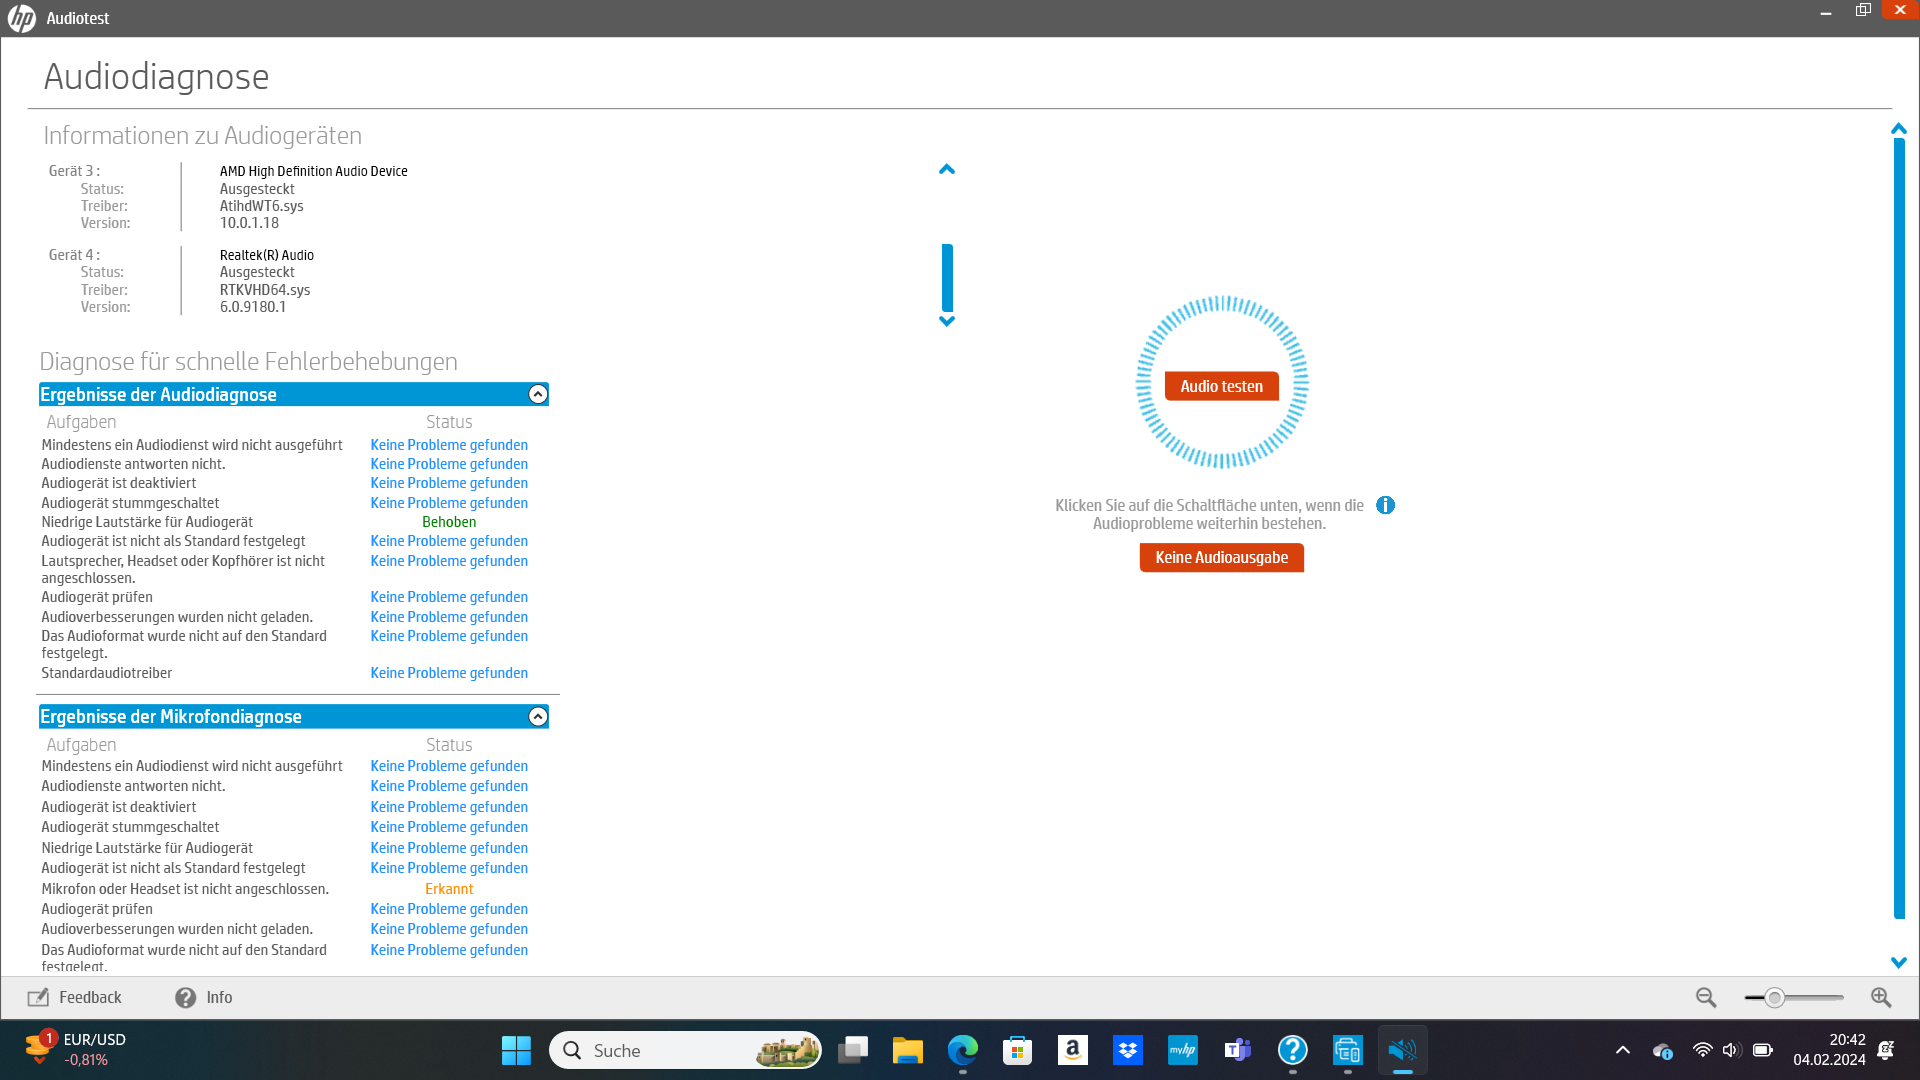The width and height of the screenshot is (1920, 1080).
Task: Show hidden system tray icons
Action: [1623, 1050]
